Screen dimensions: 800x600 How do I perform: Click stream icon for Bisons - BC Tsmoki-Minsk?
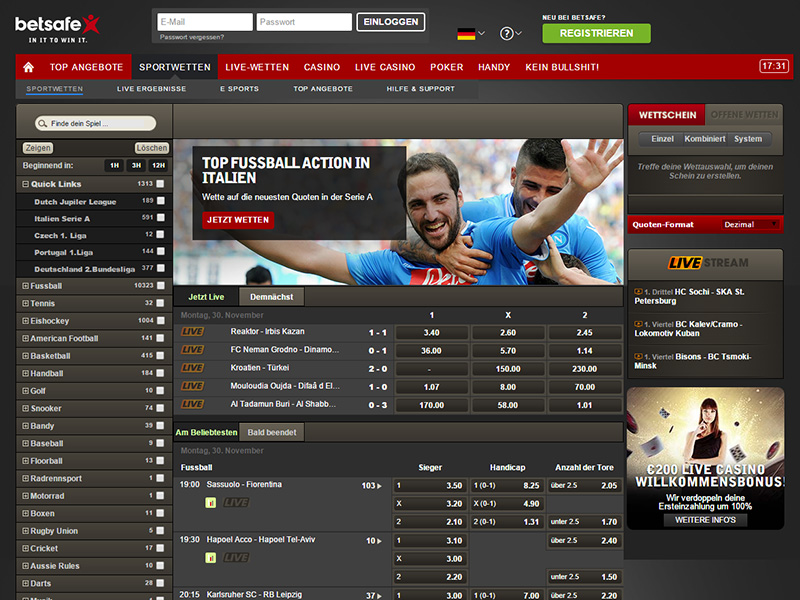pos(638,357)
